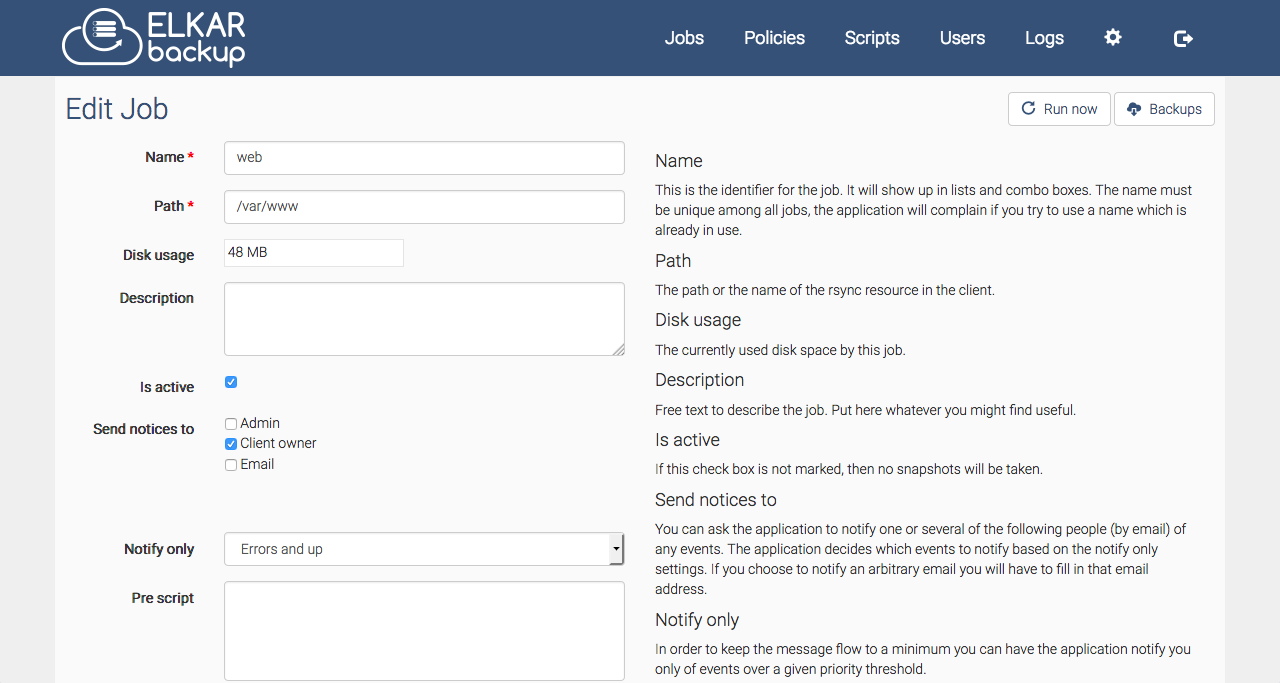Open the Users section

tap(962, 38)
